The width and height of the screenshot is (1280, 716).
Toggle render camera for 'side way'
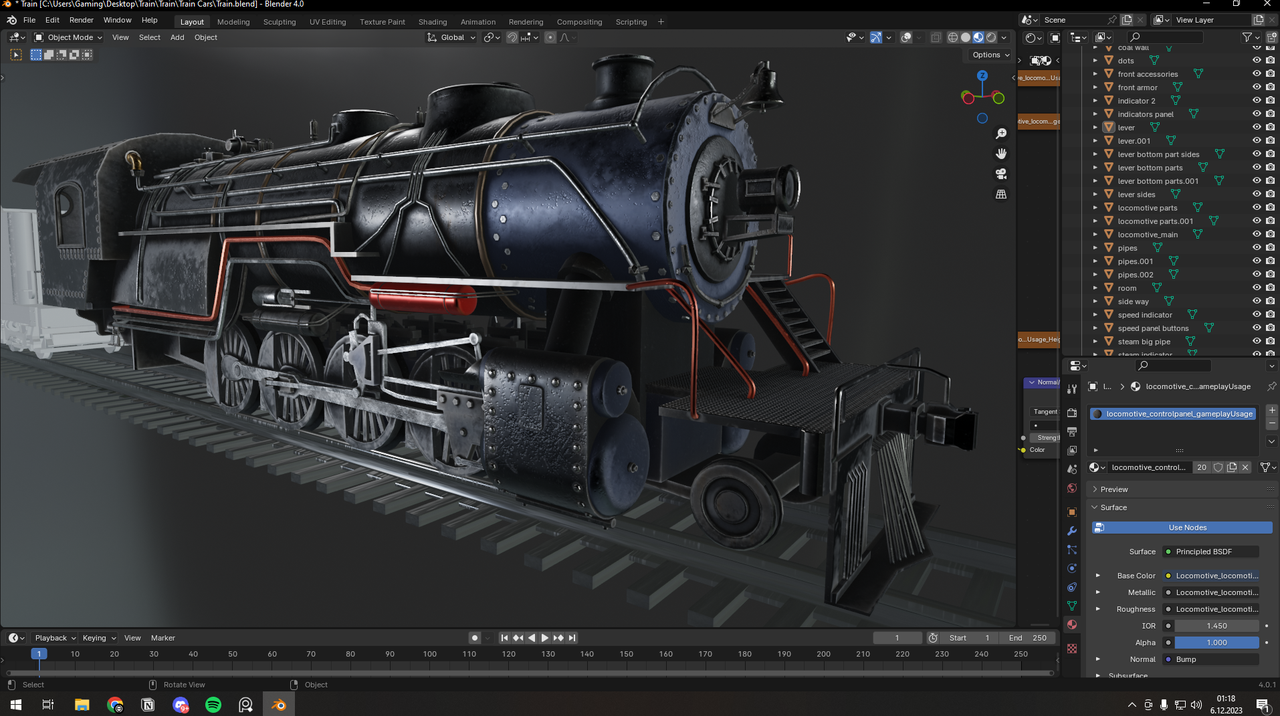pyautogui.click(x=1270, y=301)
